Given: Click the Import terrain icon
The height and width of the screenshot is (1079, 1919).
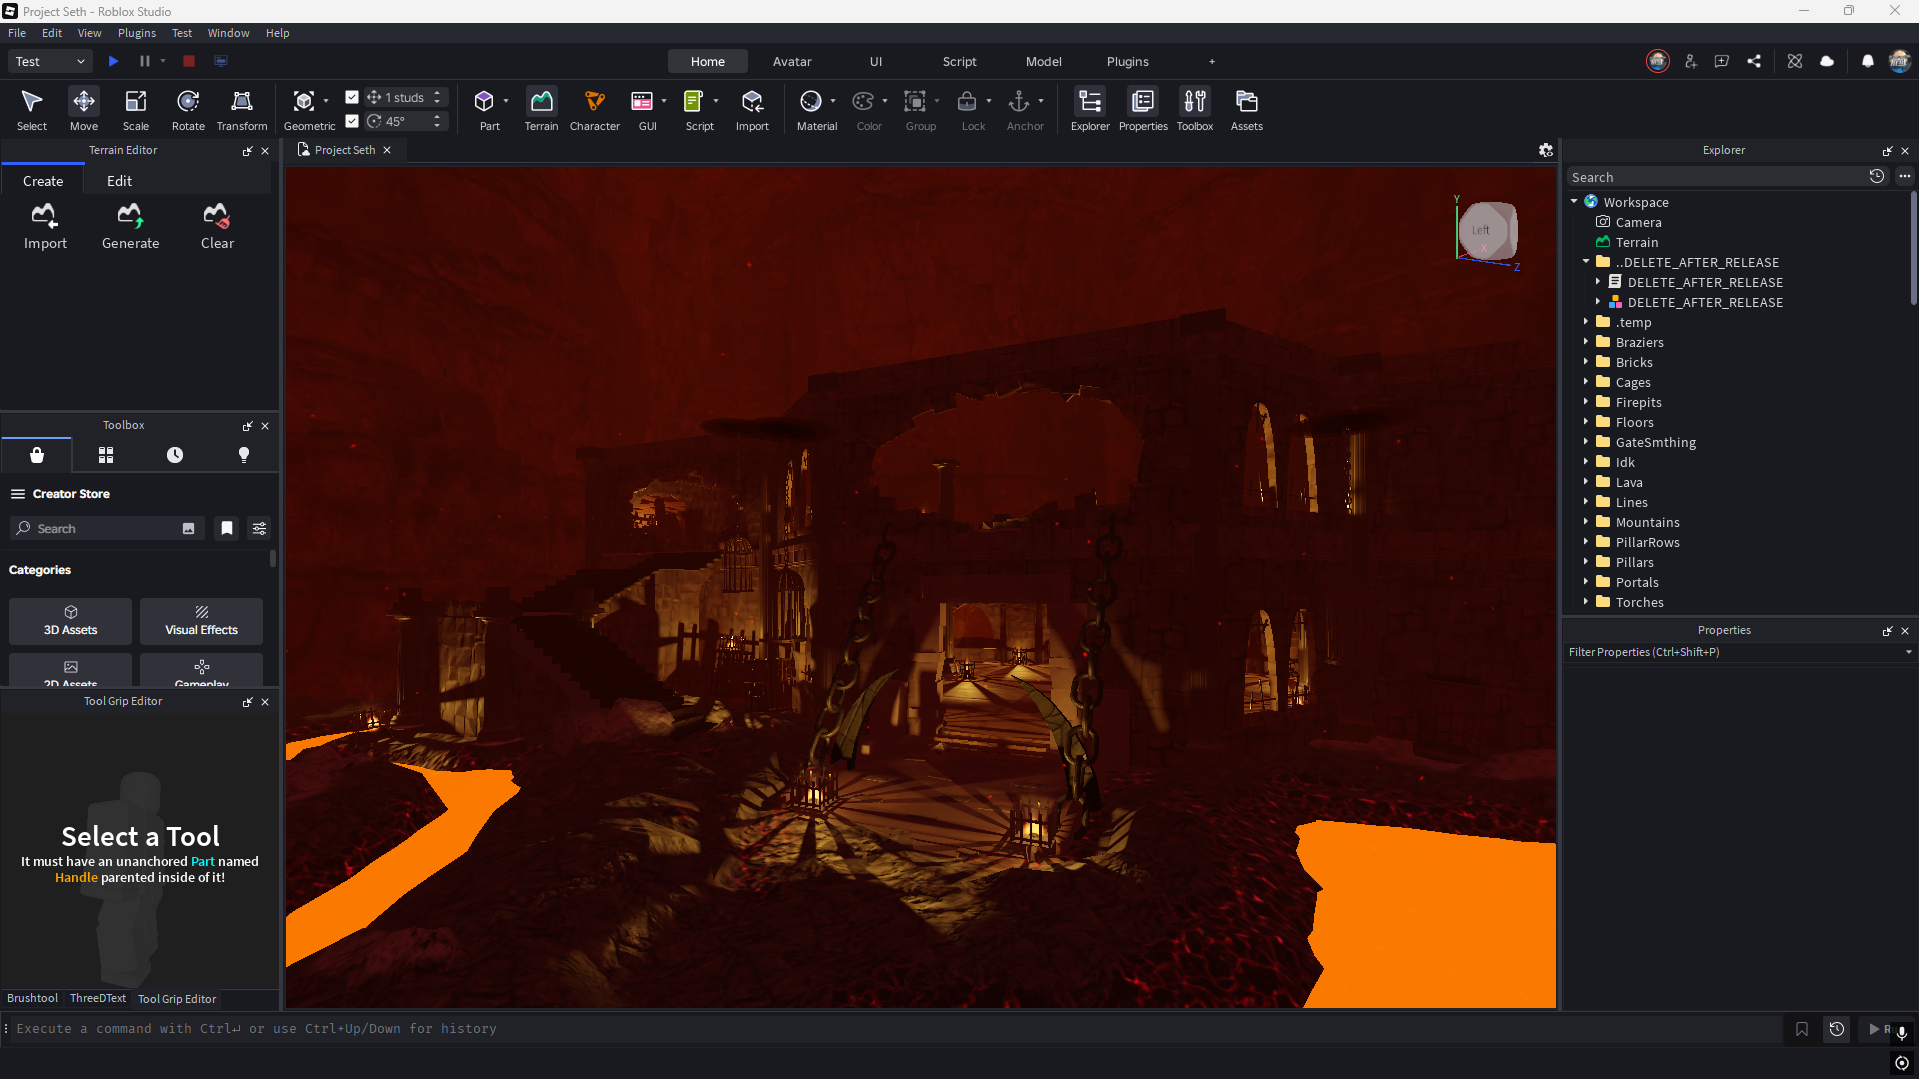Looking at the screenshot, I should point(45,227).
